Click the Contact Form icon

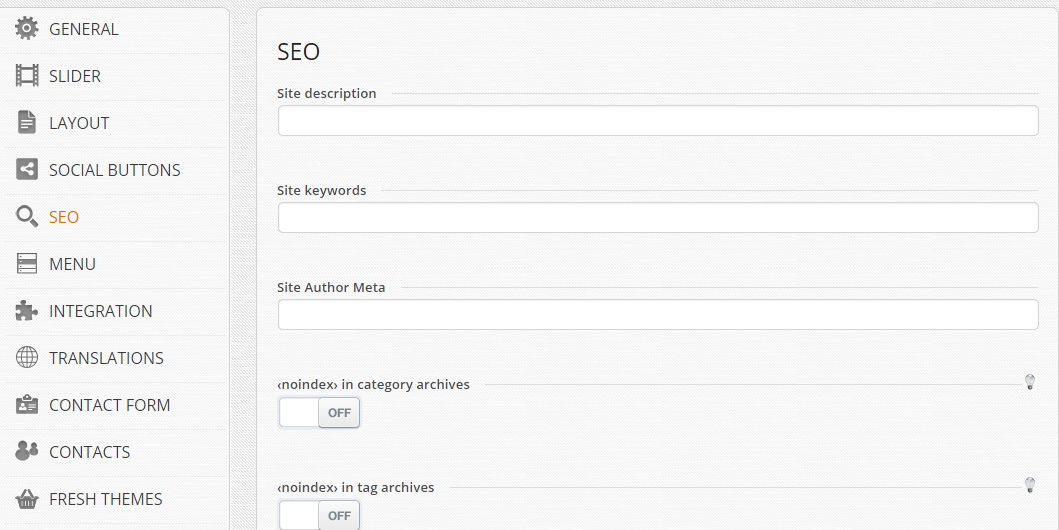pyautogui.click(x=27, y=405)
